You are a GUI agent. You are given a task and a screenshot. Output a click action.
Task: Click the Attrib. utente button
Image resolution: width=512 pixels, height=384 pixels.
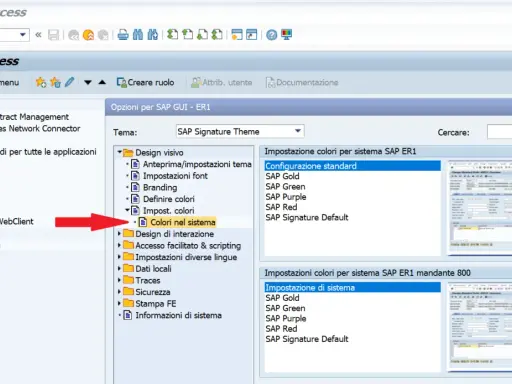(222, 82)
